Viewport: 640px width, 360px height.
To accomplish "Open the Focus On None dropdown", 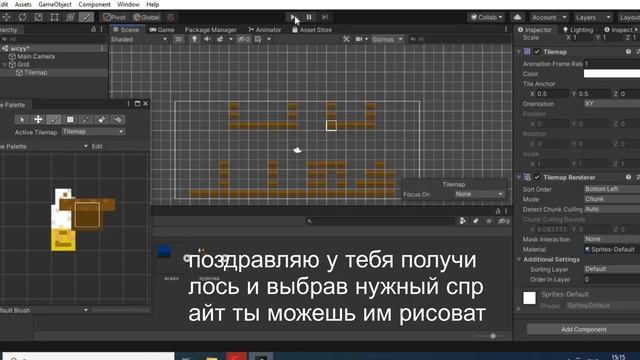I will click(479, 194).
